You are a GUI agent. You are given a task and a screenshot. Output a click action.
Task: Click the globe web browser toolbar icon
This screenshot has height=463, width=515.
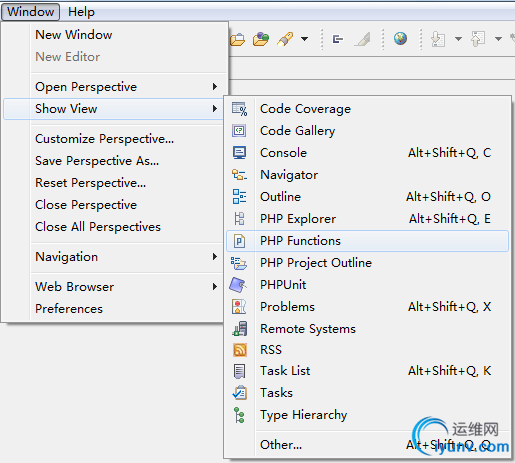click(400, 38)
